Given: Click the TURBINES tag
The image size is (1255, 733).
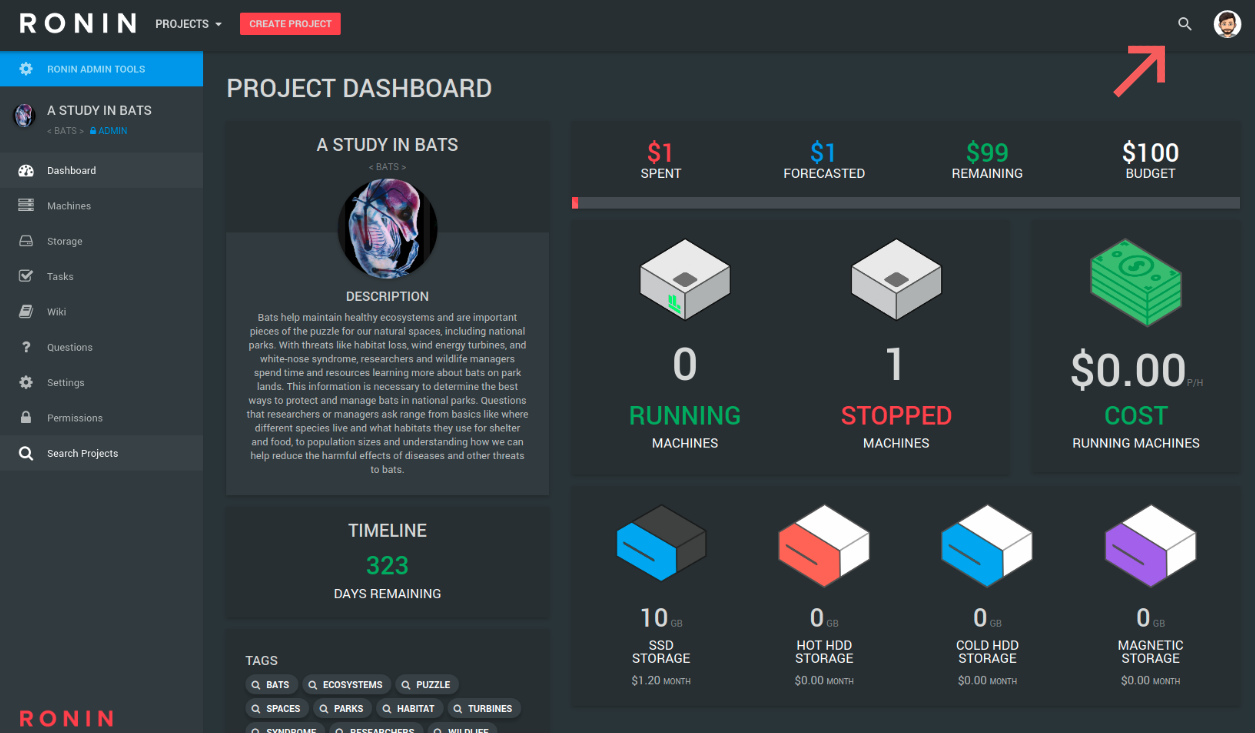Looking at the screenshot, I should click(x=484, y=708).
